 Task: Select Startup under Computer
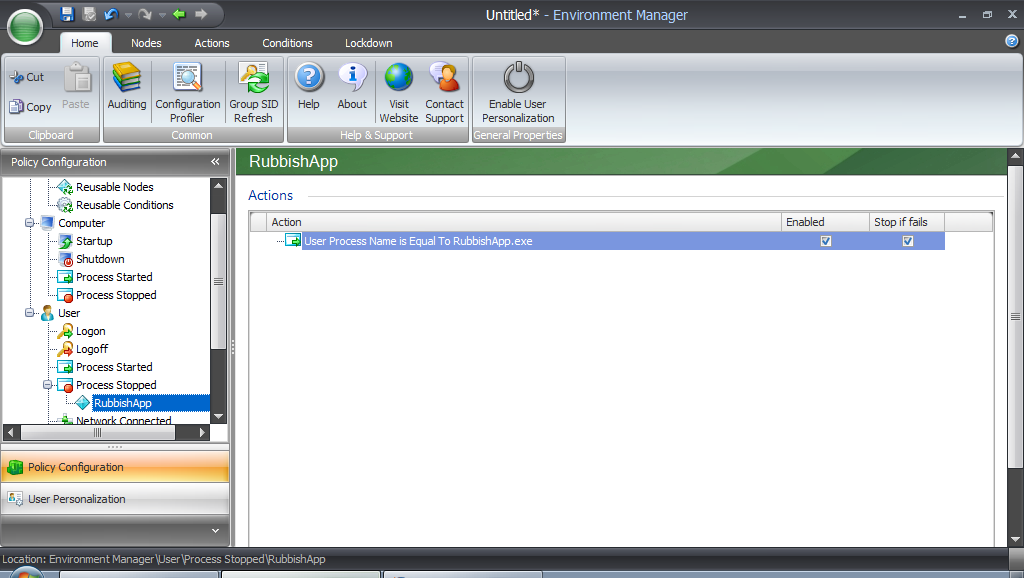(94, 241)
